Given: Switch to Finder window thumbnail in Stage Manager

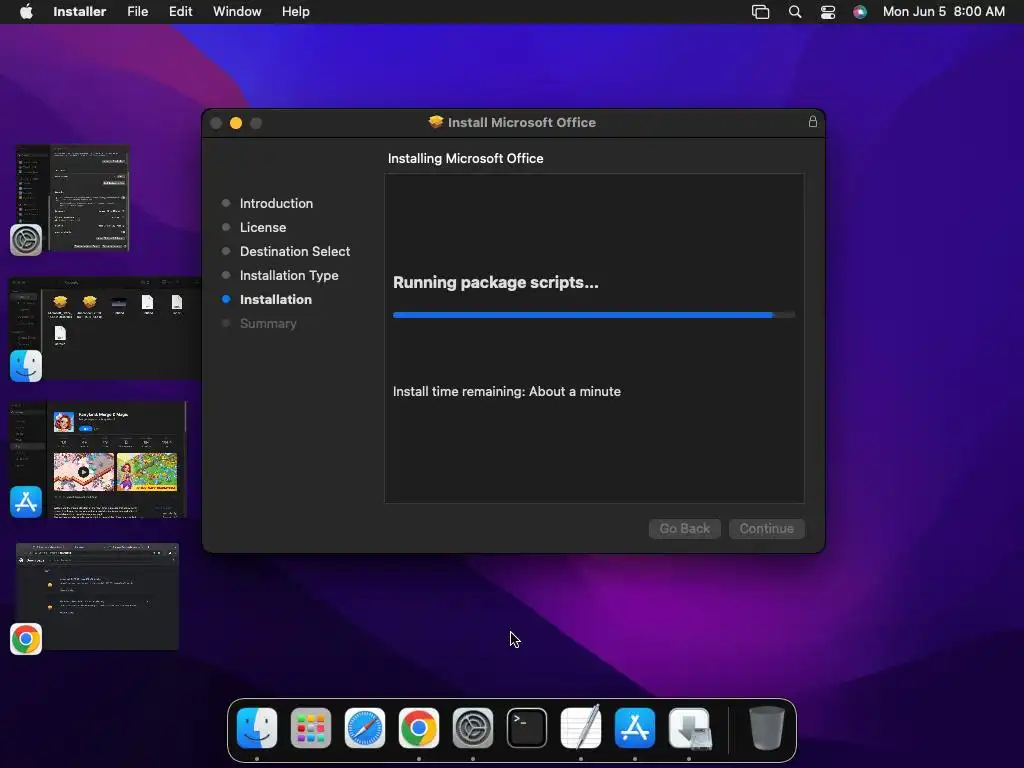Looking at the screenshot, I should tap(104, 328).
